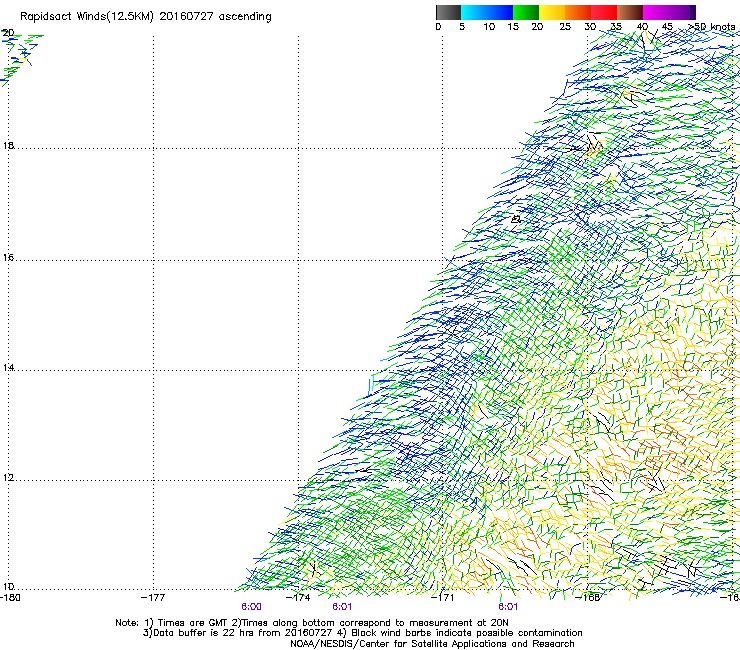Image resolution: width=740 pixels, height=650 pixels.
Task: Select the '10' color bar scale label
Action: point(489,27)
